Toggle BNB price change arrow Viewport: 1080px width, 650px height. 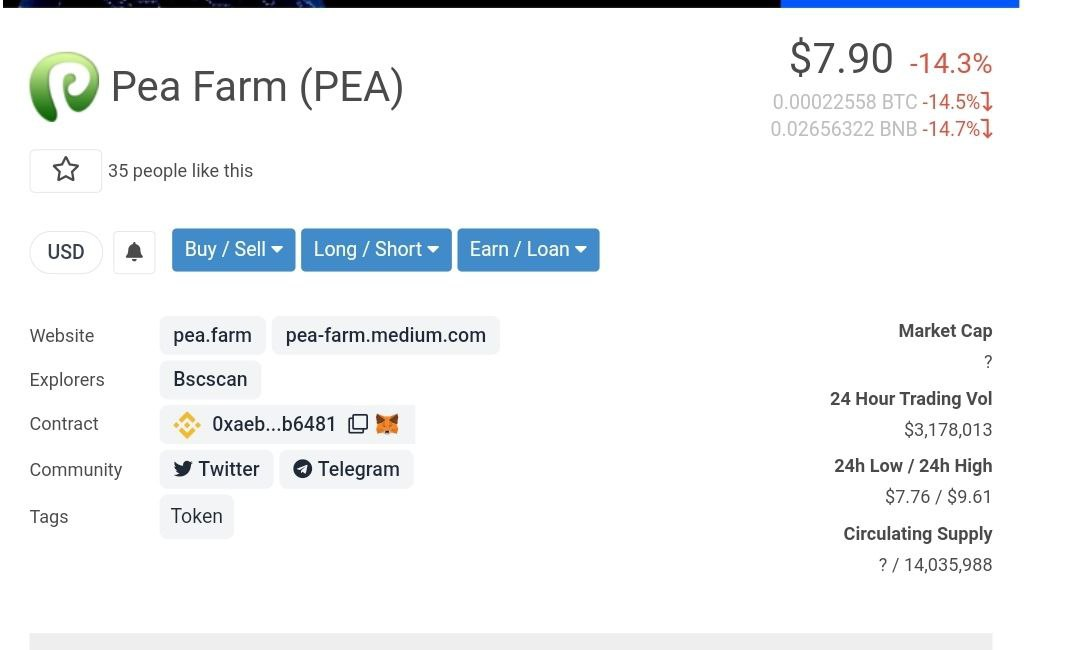click(987, 129)
